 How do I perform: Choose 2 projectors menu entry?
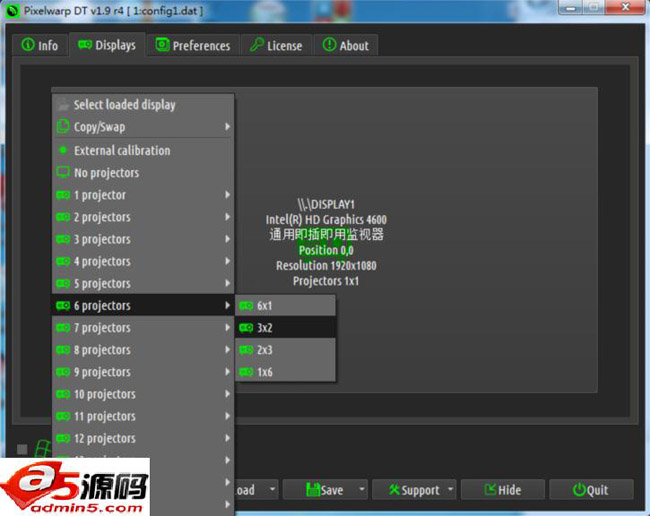point(143,217)
